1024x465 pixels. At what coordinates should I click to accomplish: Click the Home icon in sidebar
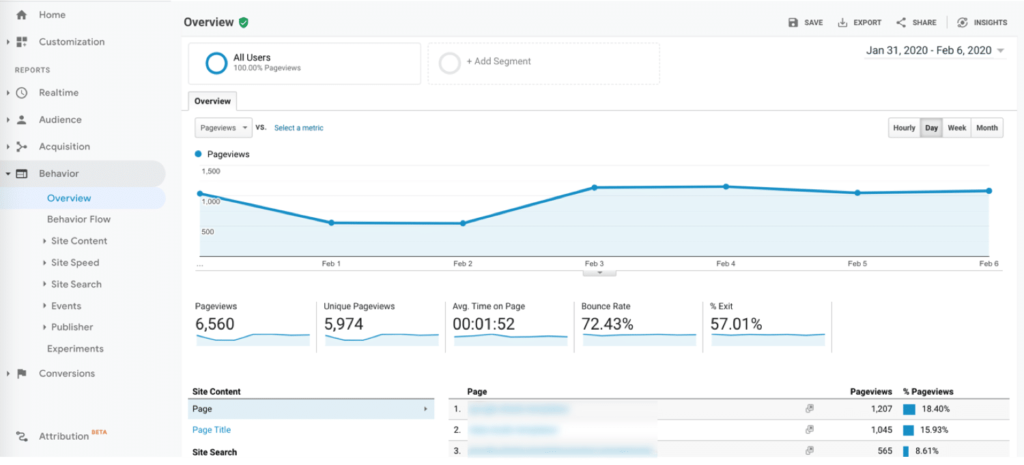tap(22, 15)
